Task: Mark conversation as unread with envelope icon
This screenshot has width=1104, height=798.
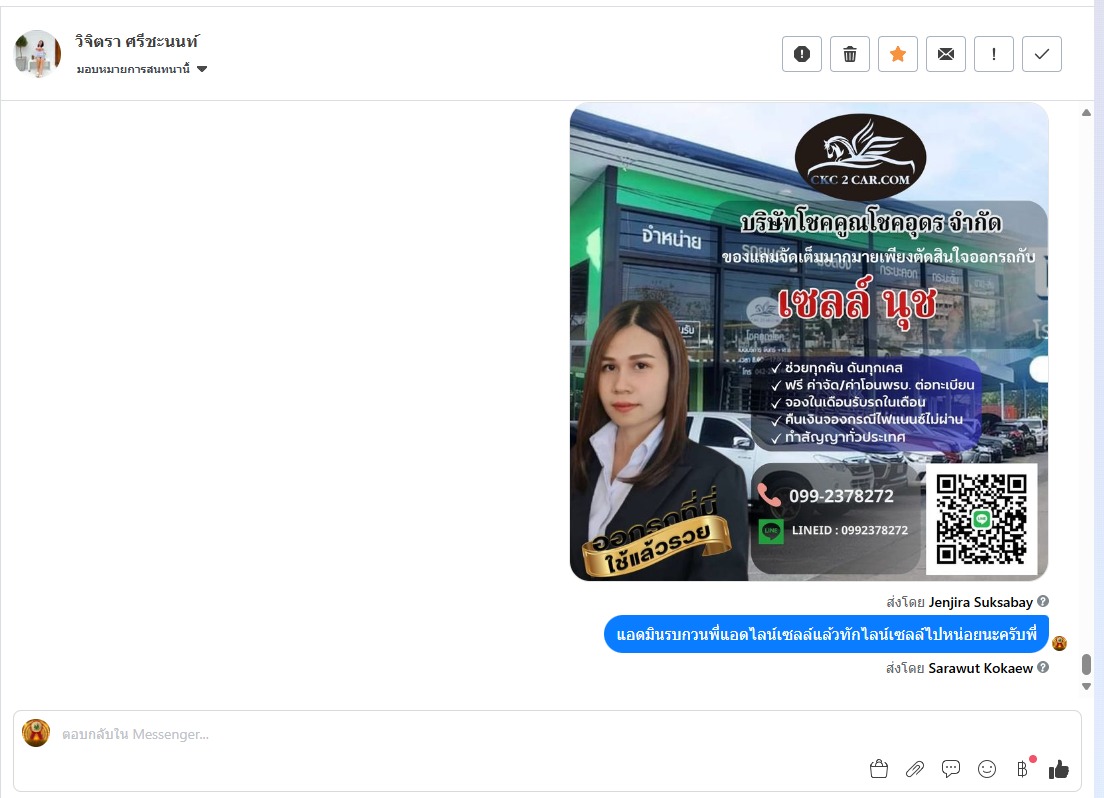Action: pos(946,54)
